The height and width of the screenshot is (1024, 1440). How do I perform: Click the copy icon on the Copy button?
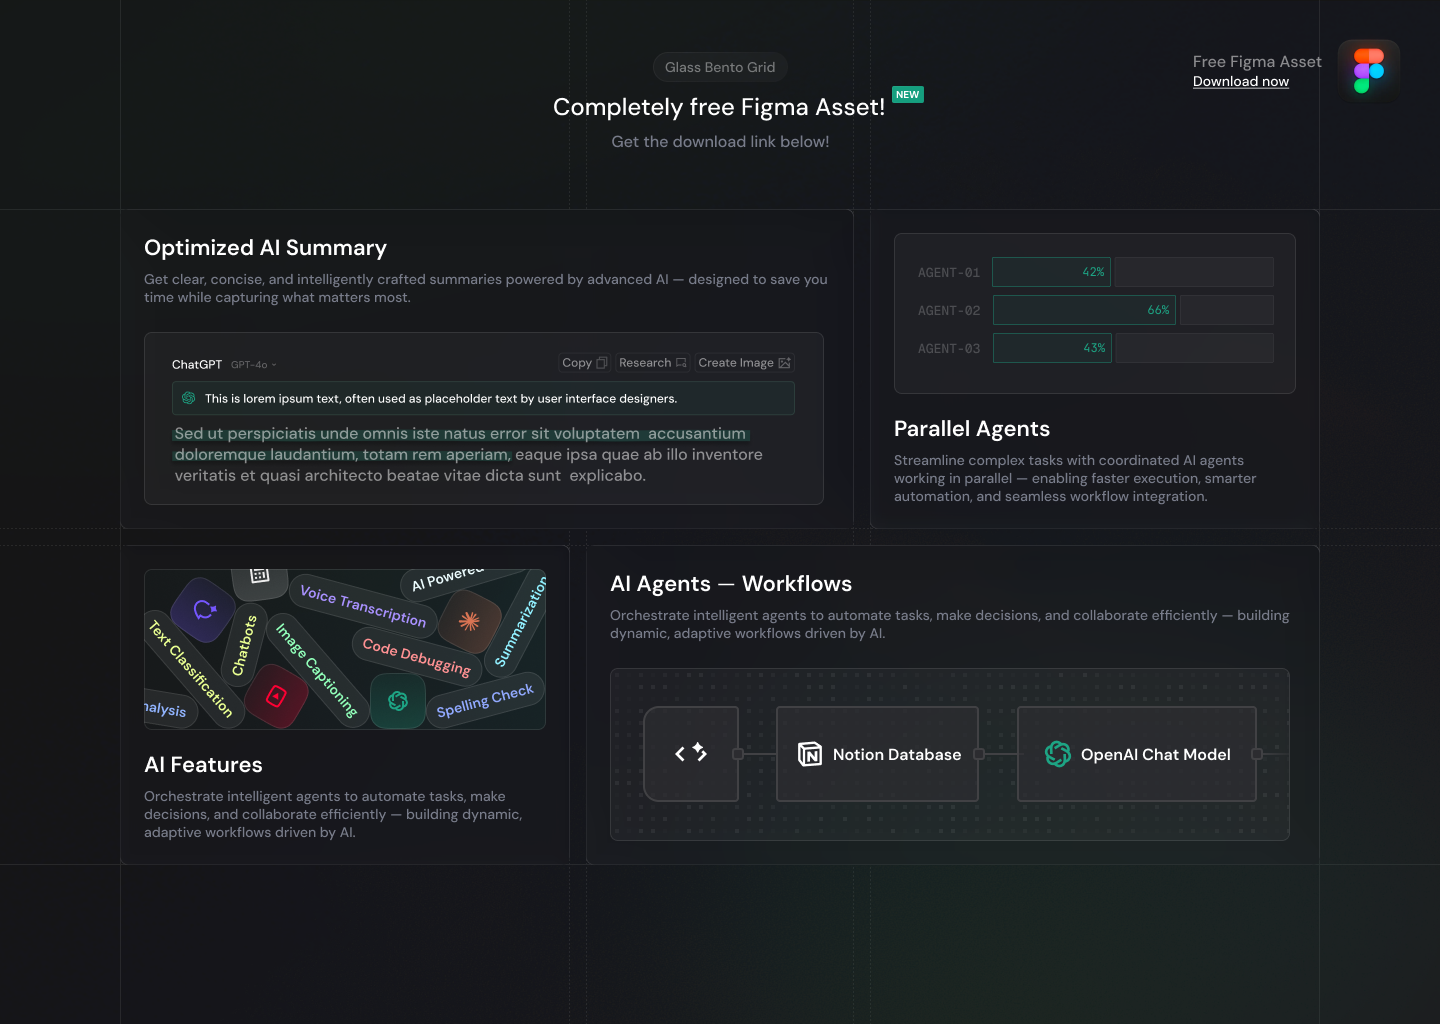[x=602, y=362]
